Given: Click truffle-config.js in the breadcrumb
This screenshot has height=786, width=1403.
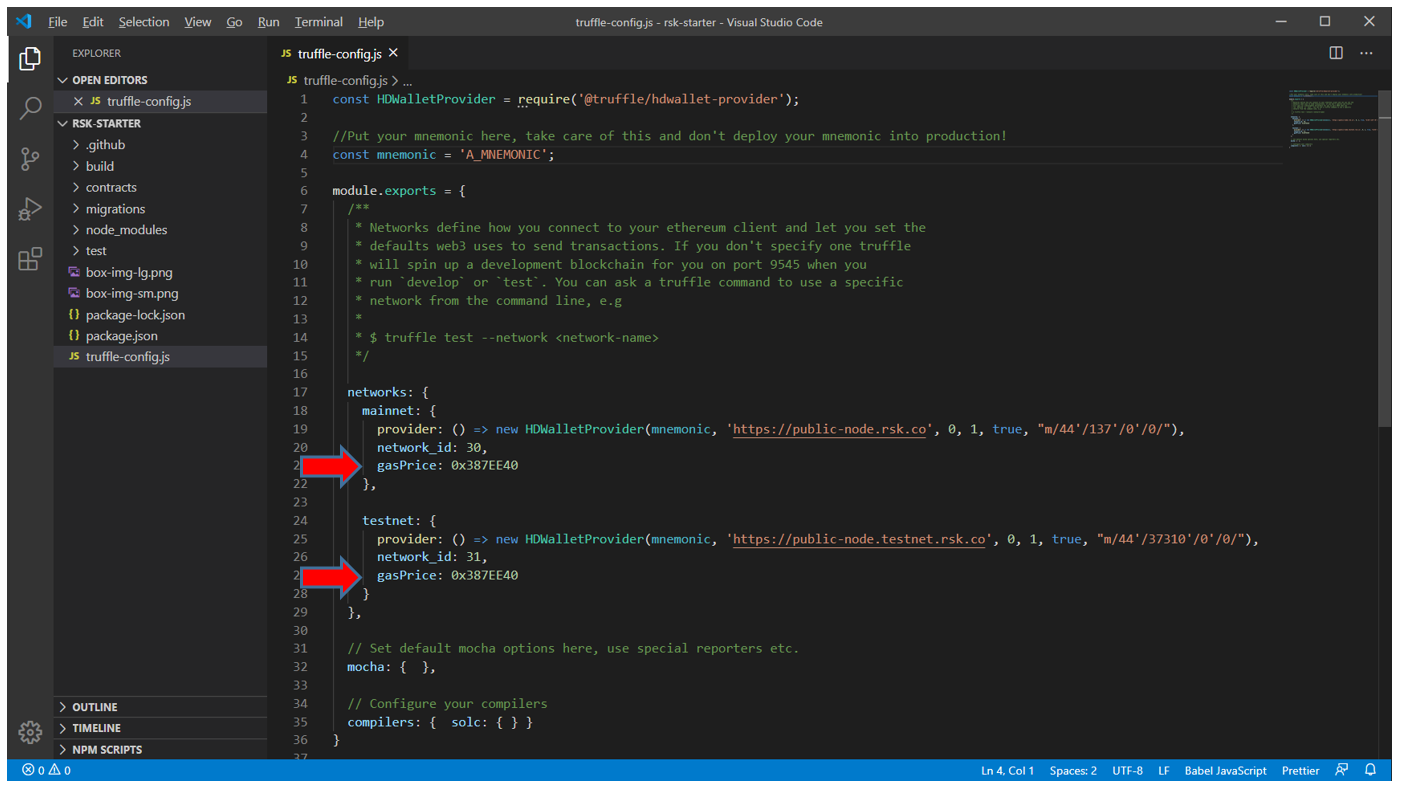Looking at the screenshot, I should [x=345, y=80].
